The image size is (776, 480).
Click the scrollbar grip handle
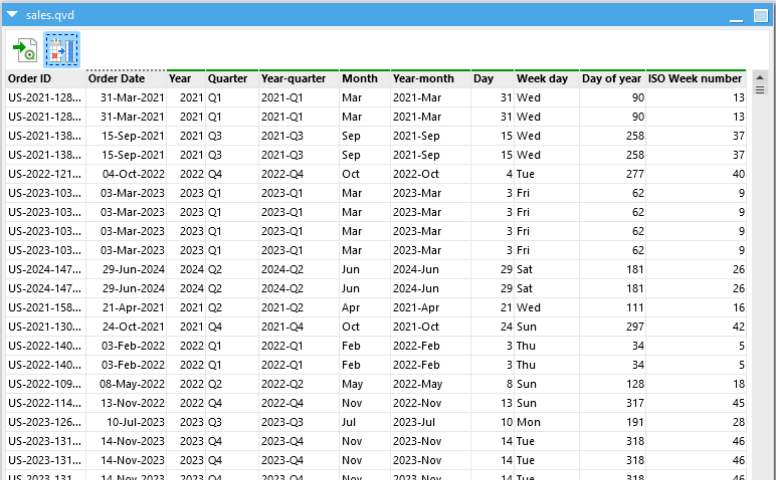coord(760,90)
